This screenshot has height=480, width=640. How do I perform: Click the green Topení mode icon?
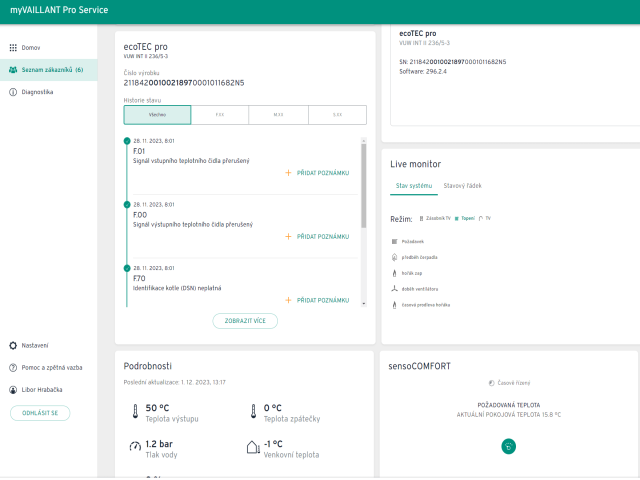pyautogui.click(x=457, y=218)
